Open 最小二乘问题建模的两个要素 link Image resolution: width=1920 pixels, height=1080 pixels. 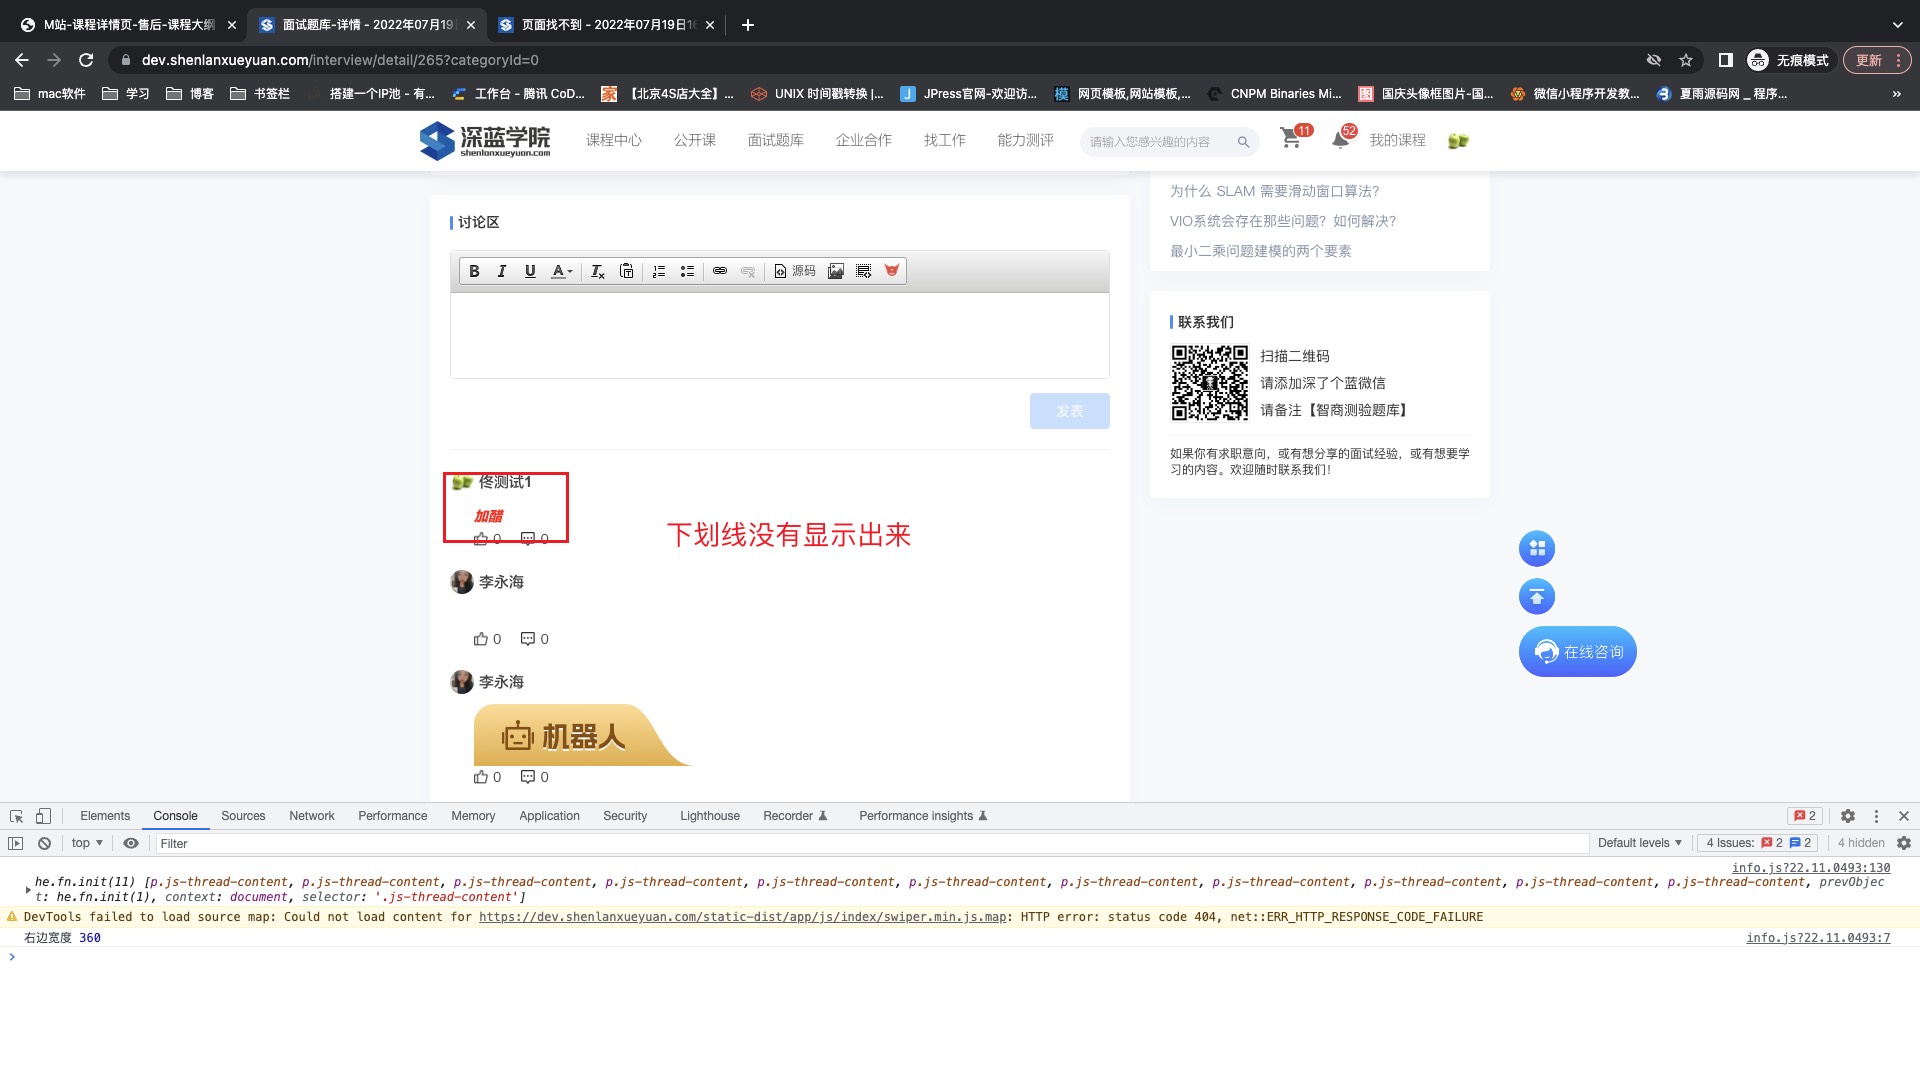tap(1260, 251)
